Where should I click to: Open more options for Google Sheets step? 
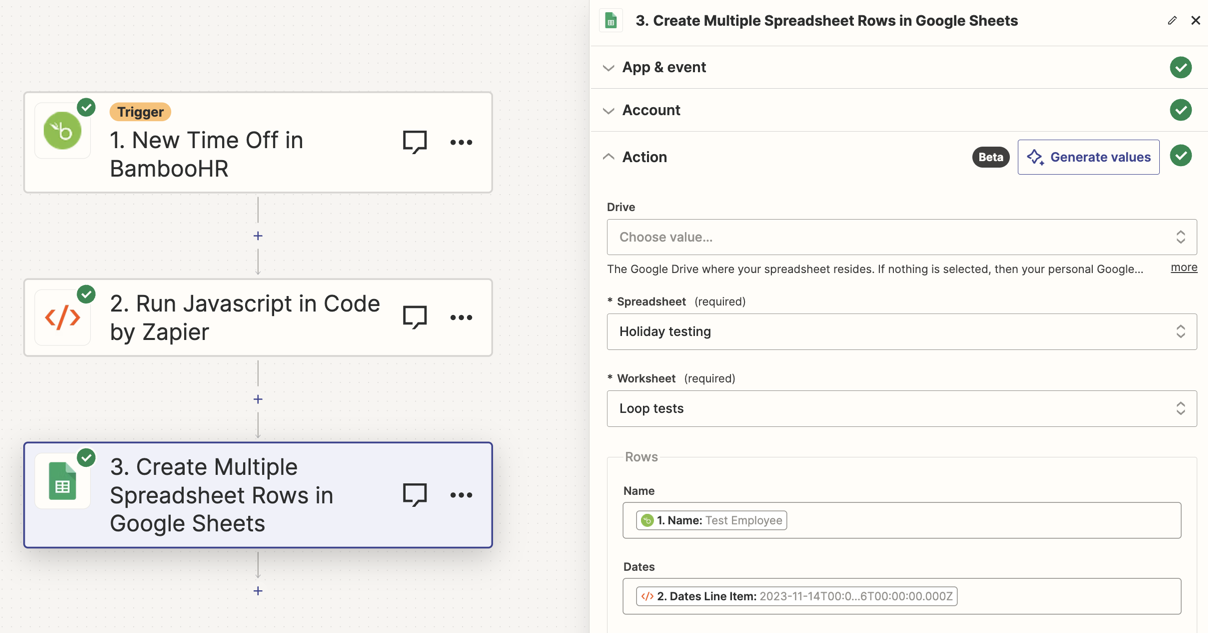coord(461,495)
